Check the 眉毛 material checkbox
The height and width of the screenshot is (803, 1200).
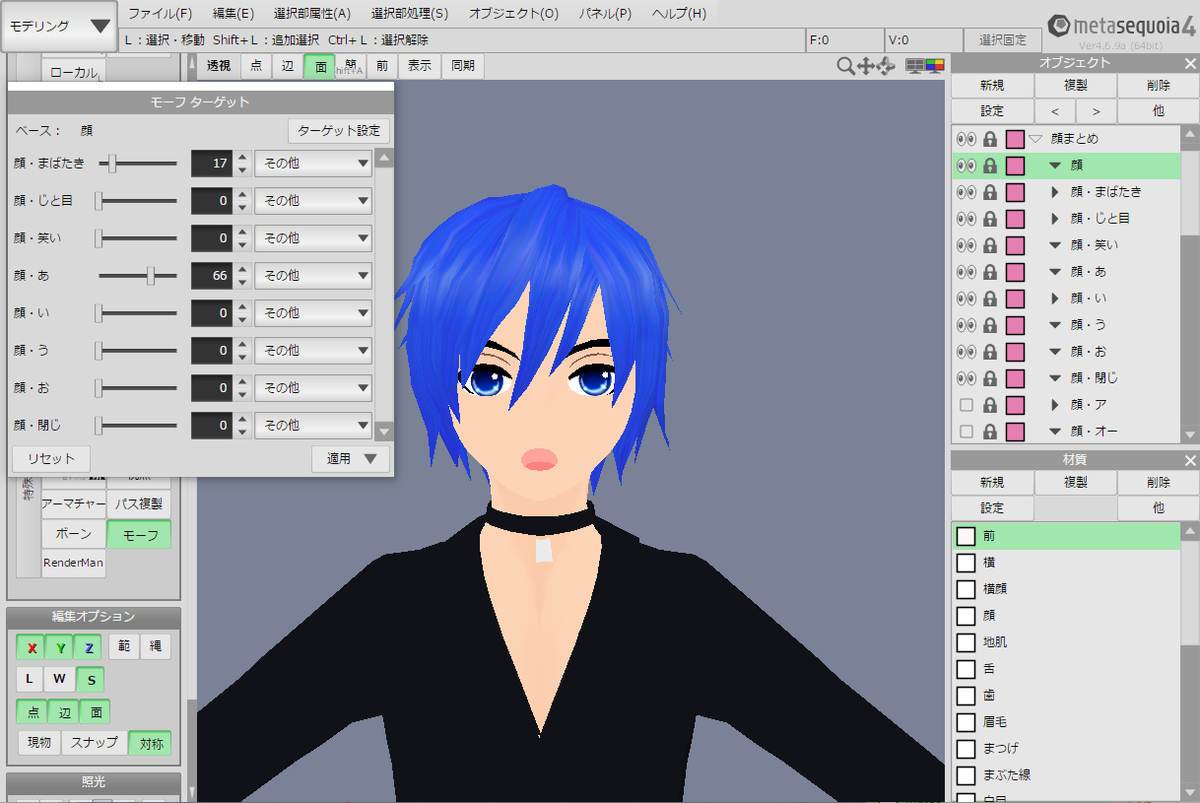coord(966,722)
